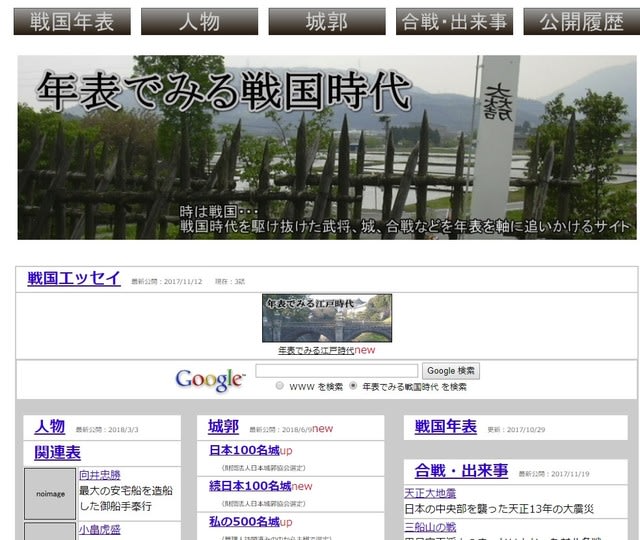
Task: Open the 関連表 link
Action: pyautogui.click(x=58, y=453)
